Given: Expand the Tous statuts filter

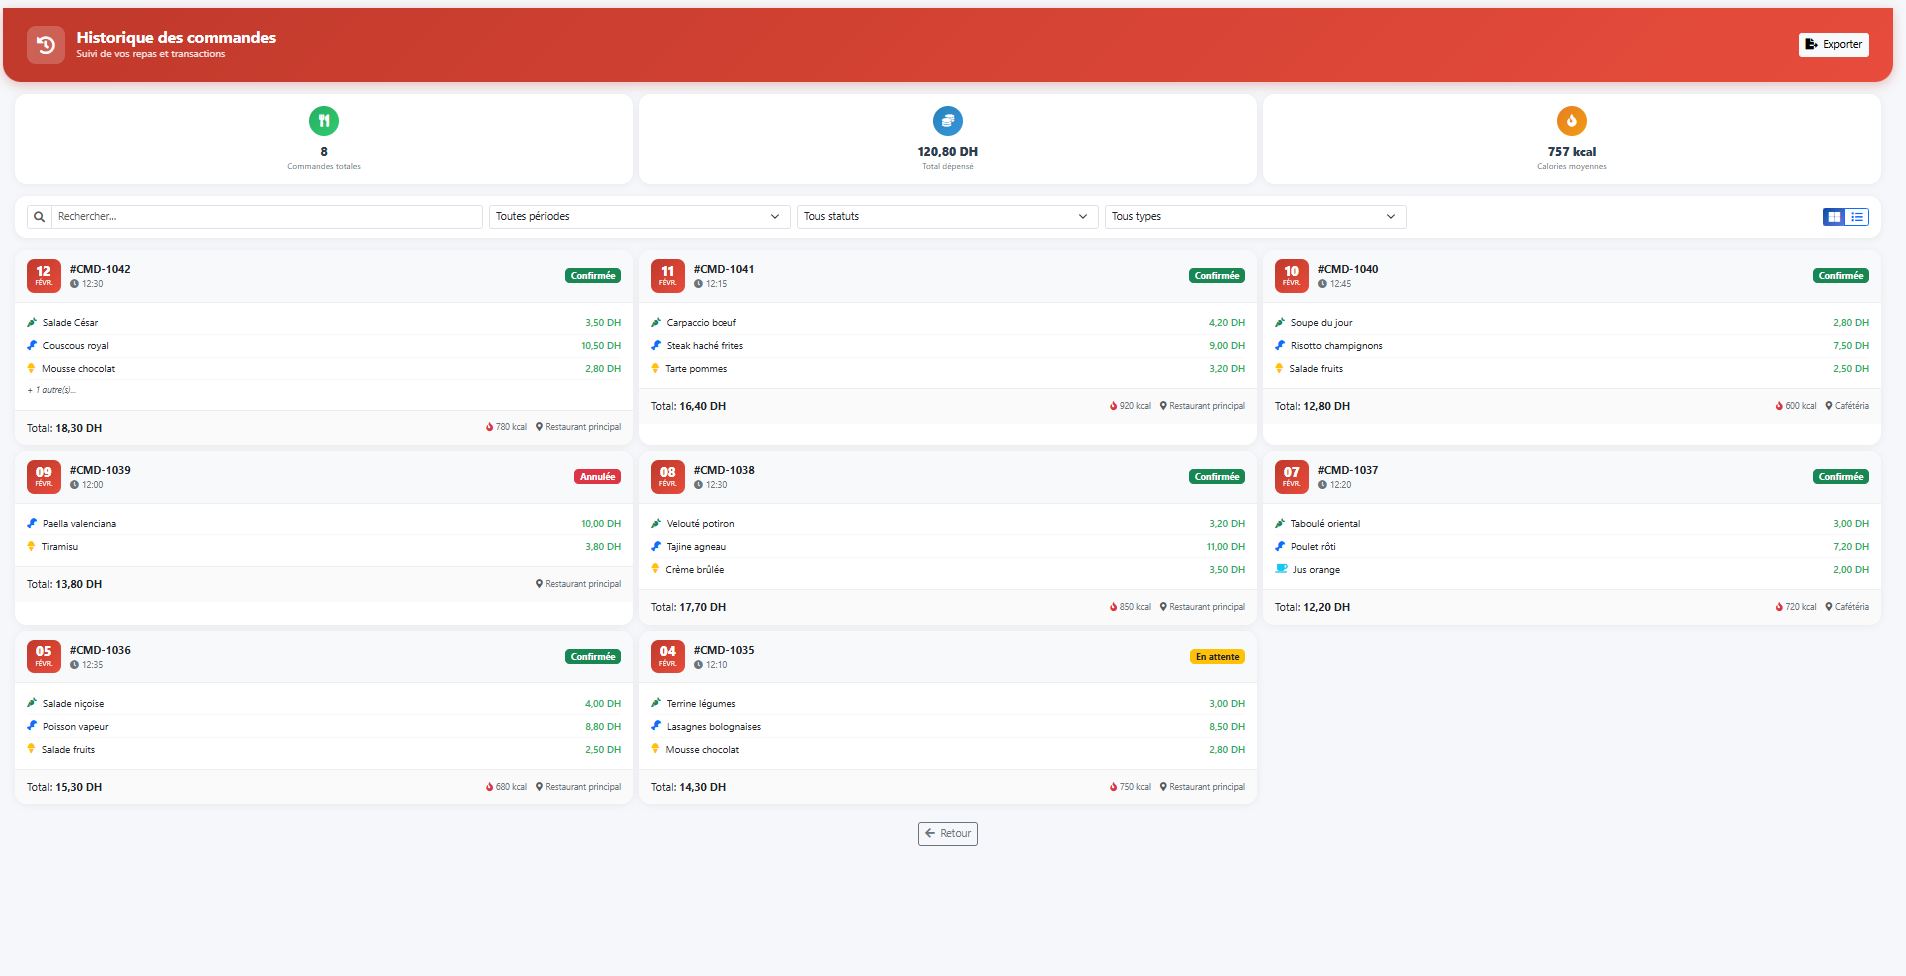Looking at the screenshot, I should [945, 217].
